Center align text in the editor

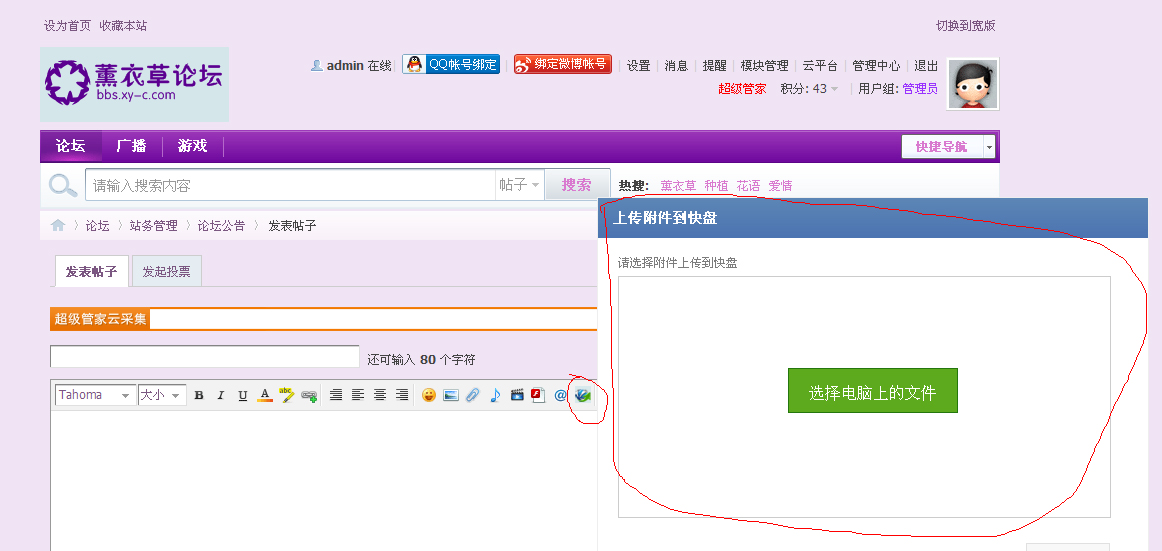[x=380, y=395]
